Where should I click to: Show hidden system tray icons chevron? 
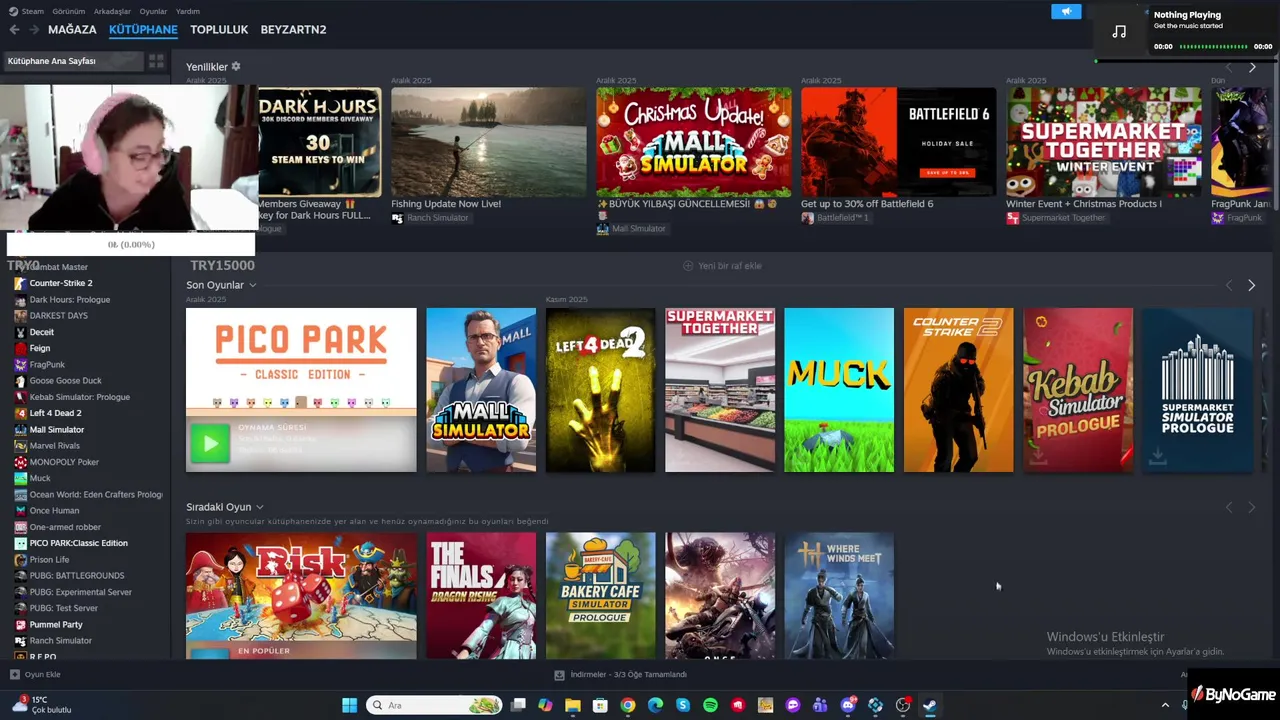[x=1165, y=705]
